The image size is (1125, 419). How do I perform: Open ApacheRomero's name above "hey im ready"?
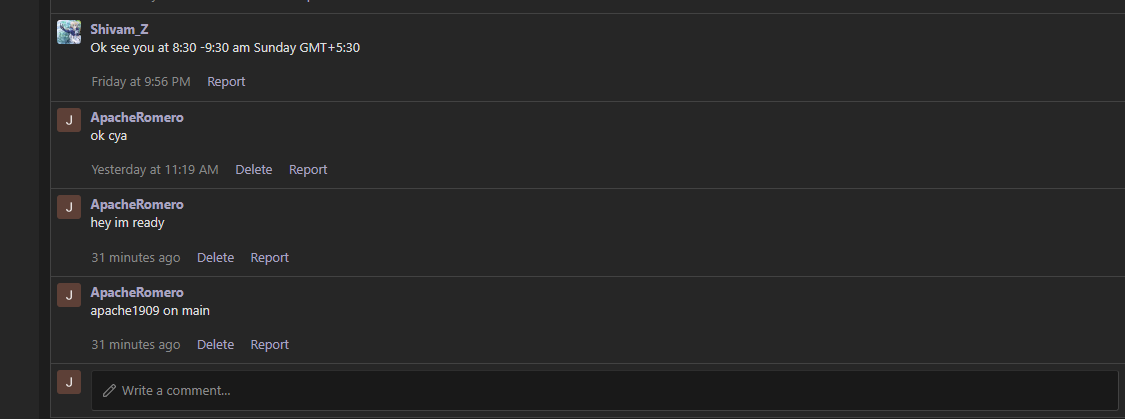coord(137,204)
